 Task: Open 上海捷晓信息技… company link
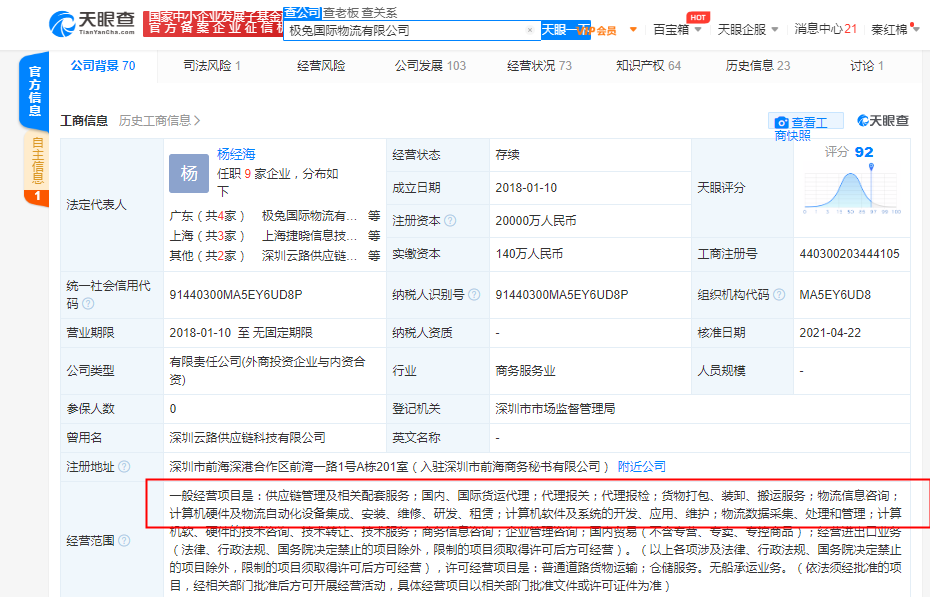pos(310,236)
